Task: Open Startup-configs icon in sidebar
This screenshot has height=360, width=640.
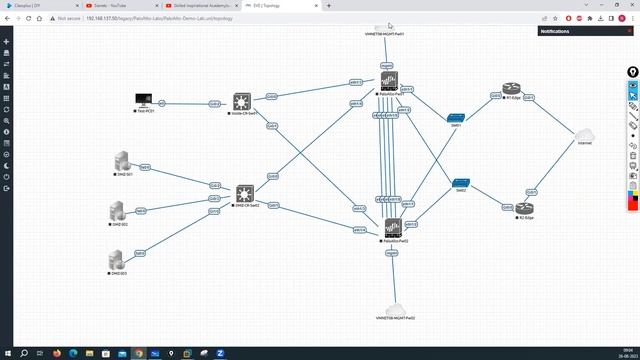Action: [x=6, y=76]
